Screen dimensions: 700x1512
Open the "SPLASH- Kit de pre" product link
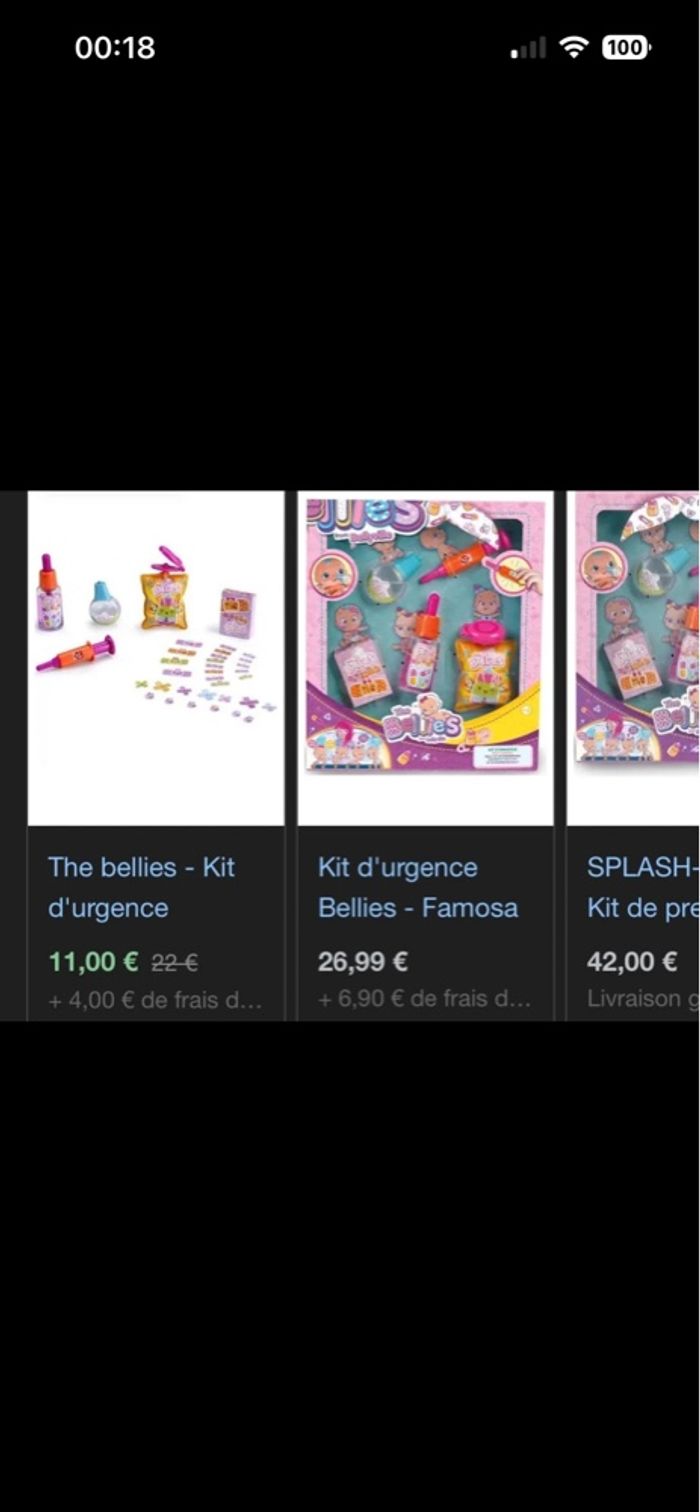pyautogui.click(x=642, y=888)
